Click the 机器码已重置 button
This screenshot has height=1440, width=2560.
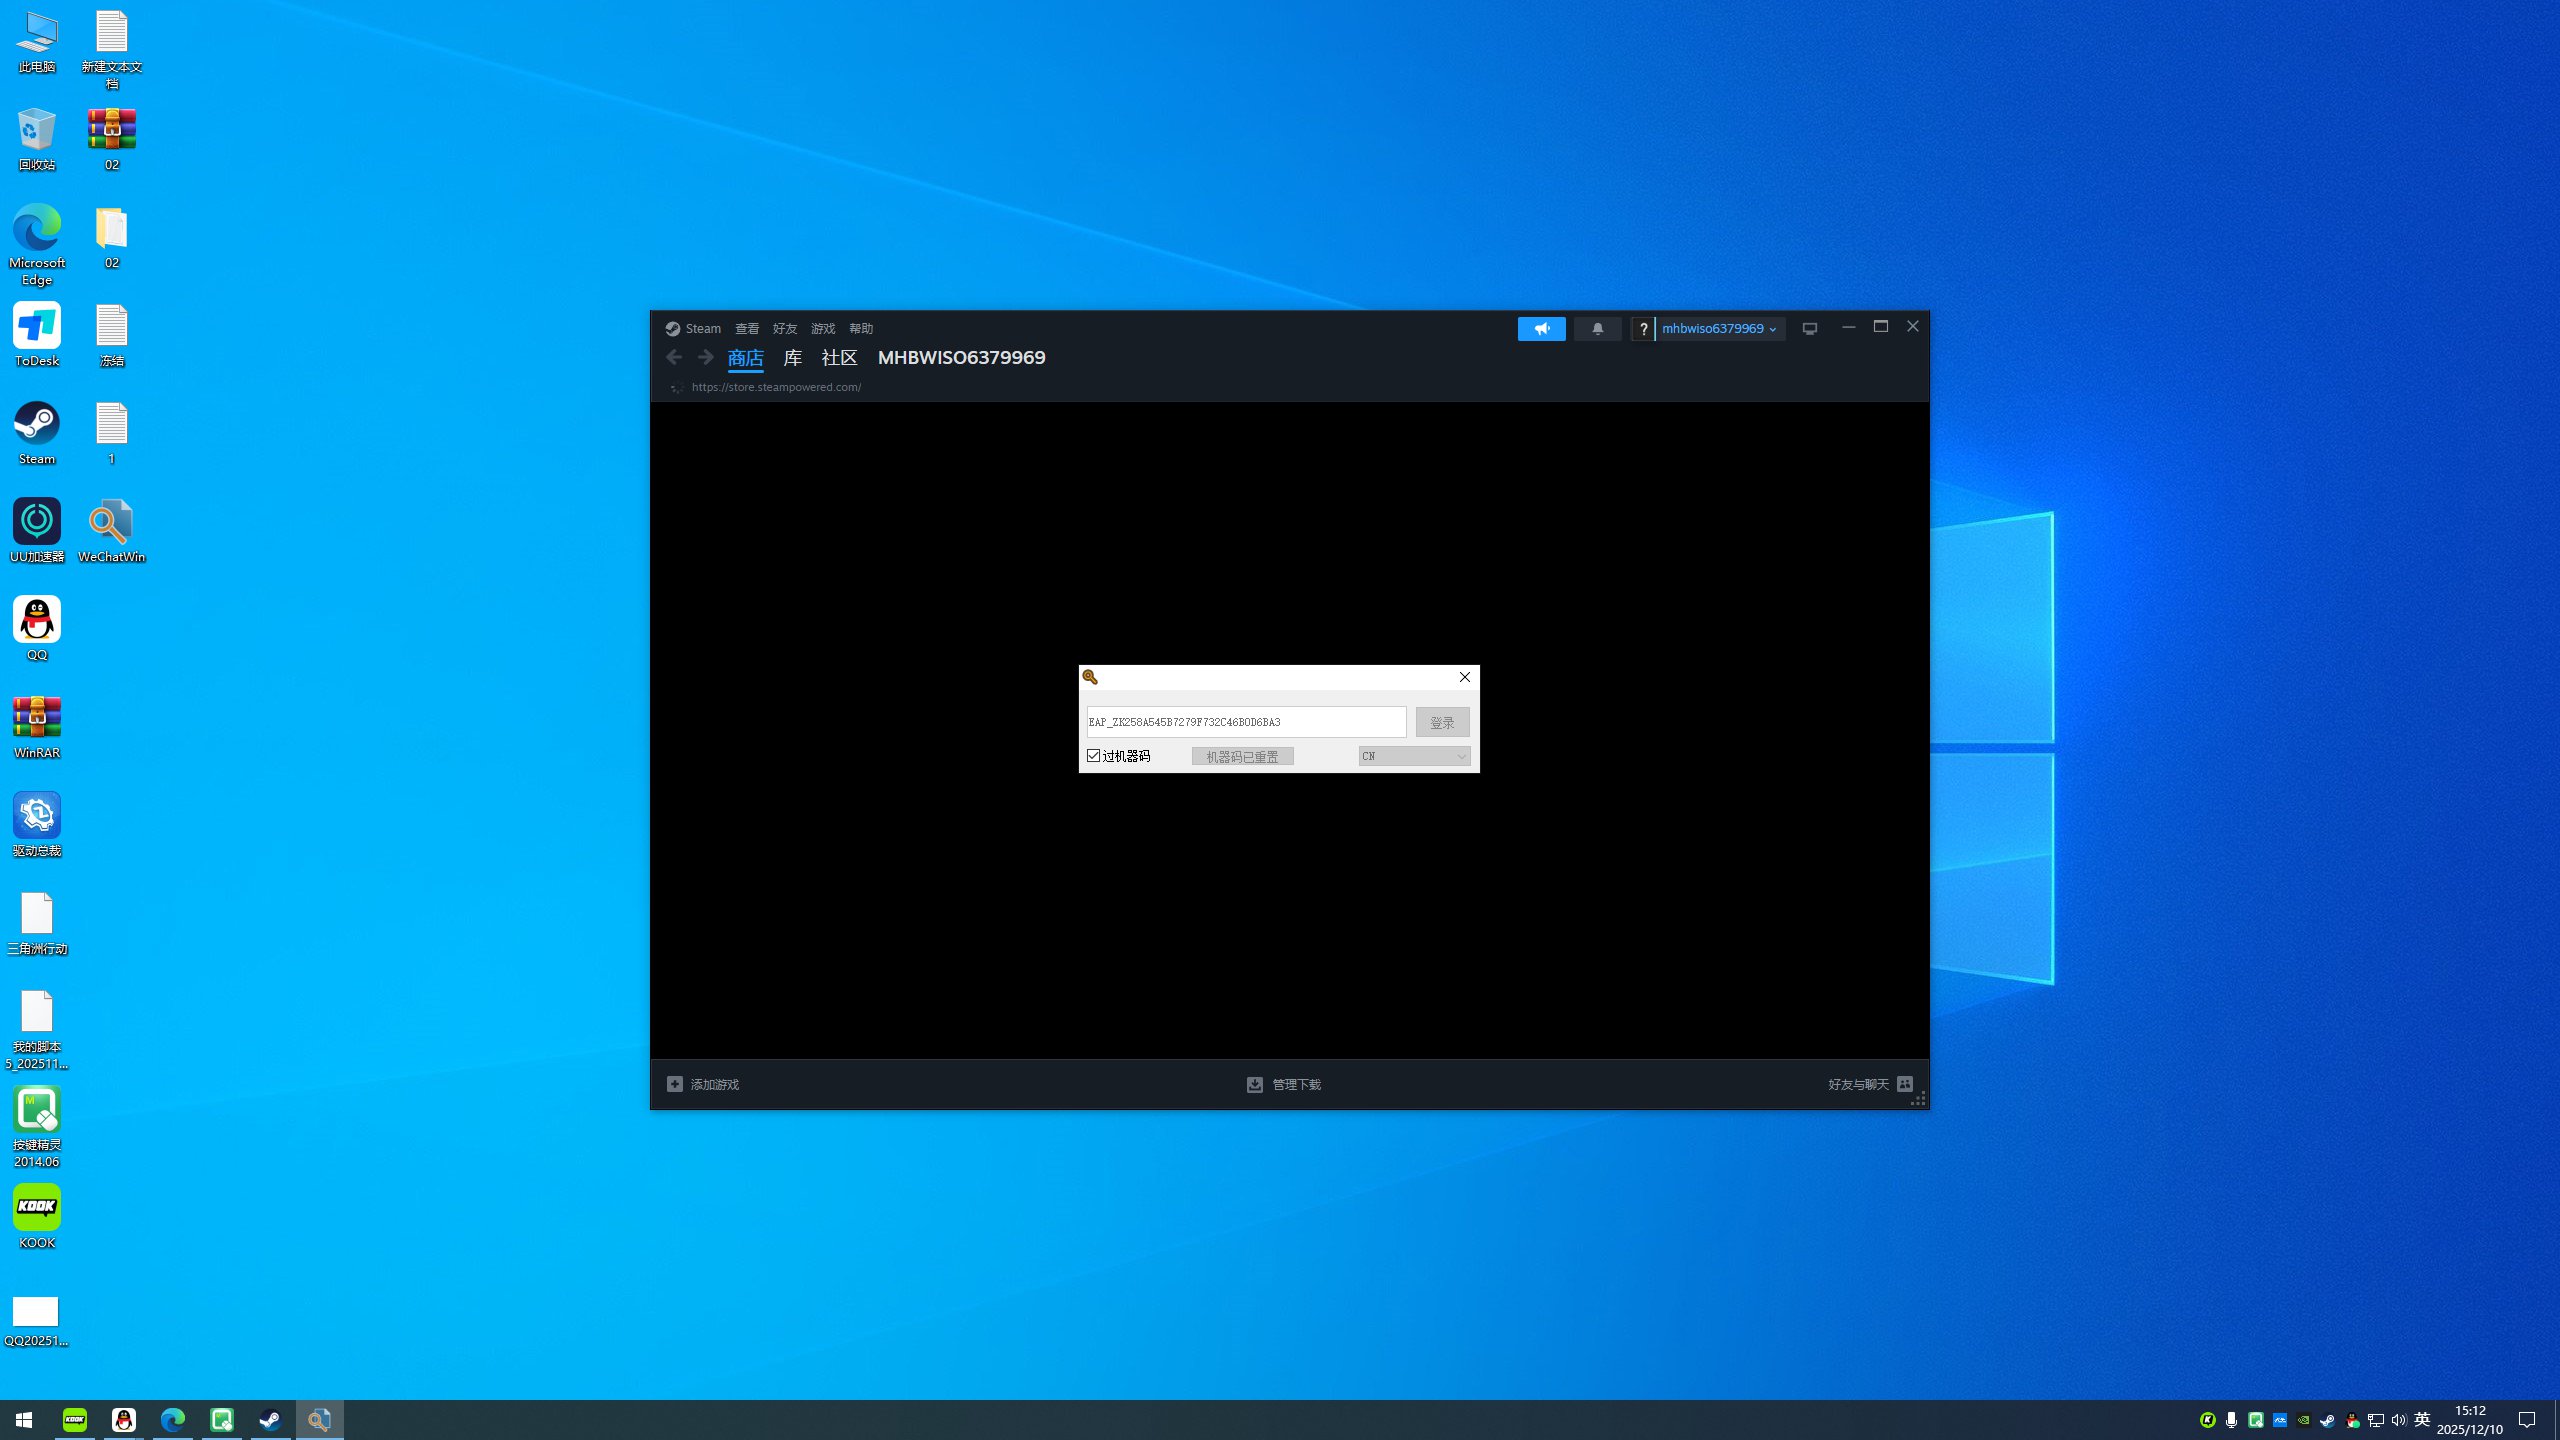click(1242, 756)
